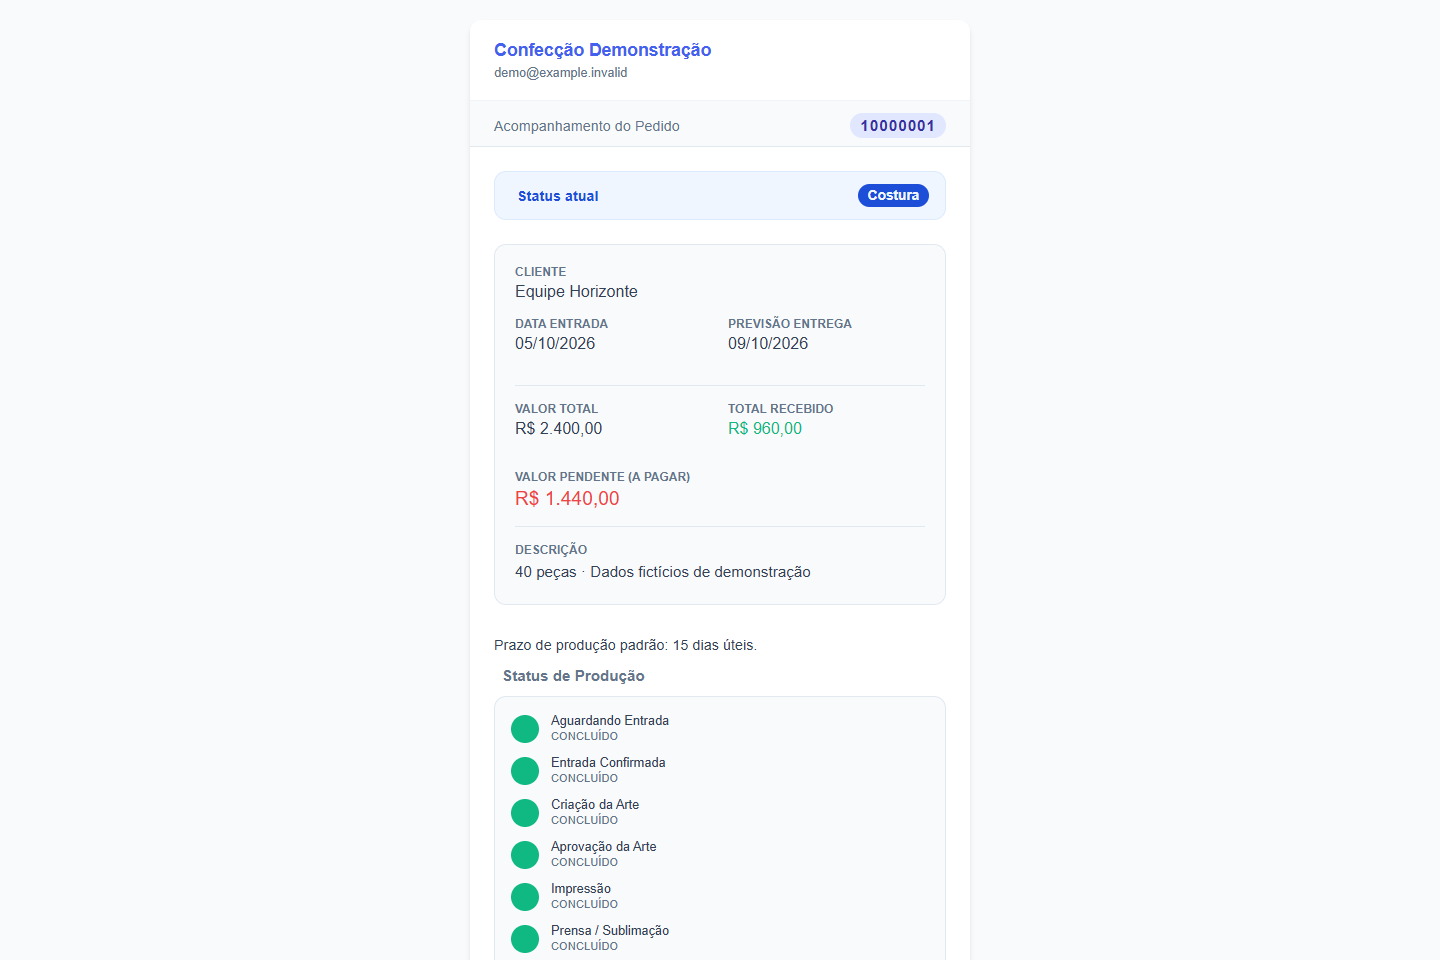Click the order number 10000001 badge
Viewport: 1440px width, 960px height.
click(898, 126)
